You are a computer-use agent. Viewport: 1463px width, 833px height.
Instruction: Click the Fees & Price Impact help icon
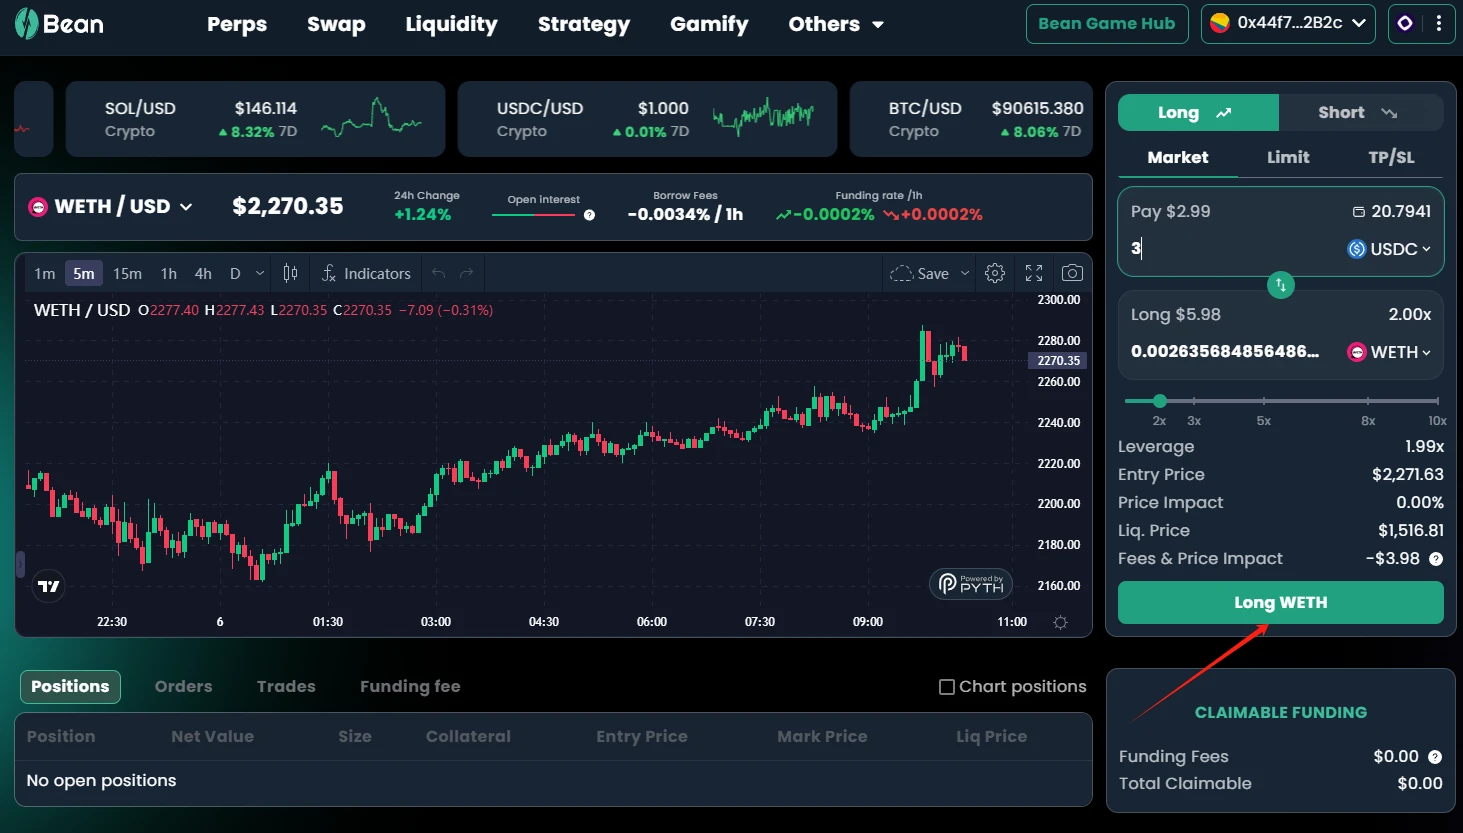pyautogui.click(x=1435, y=559)
